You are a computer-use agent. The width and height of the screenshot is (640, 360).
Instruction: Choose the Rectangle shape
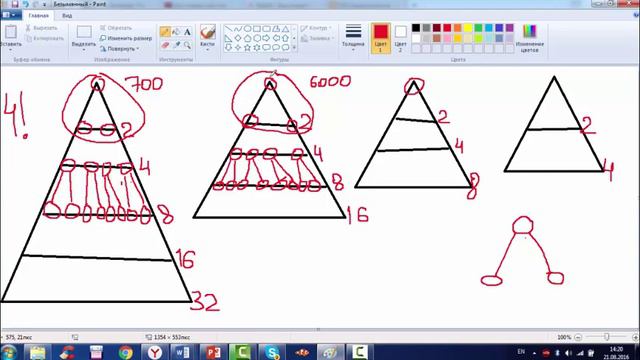point(257,29)
